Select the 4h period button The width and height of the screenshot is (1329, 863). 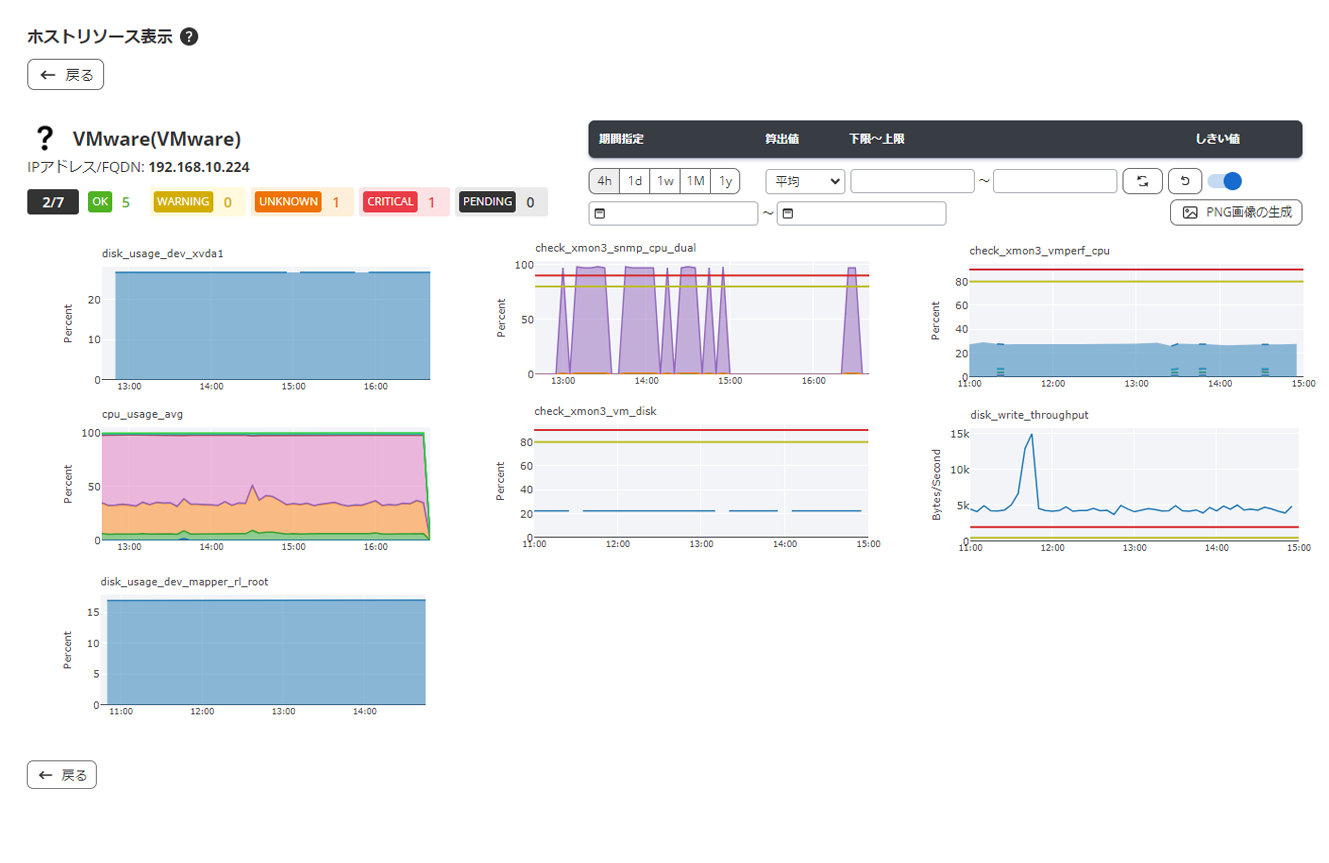tap(604, 181)
